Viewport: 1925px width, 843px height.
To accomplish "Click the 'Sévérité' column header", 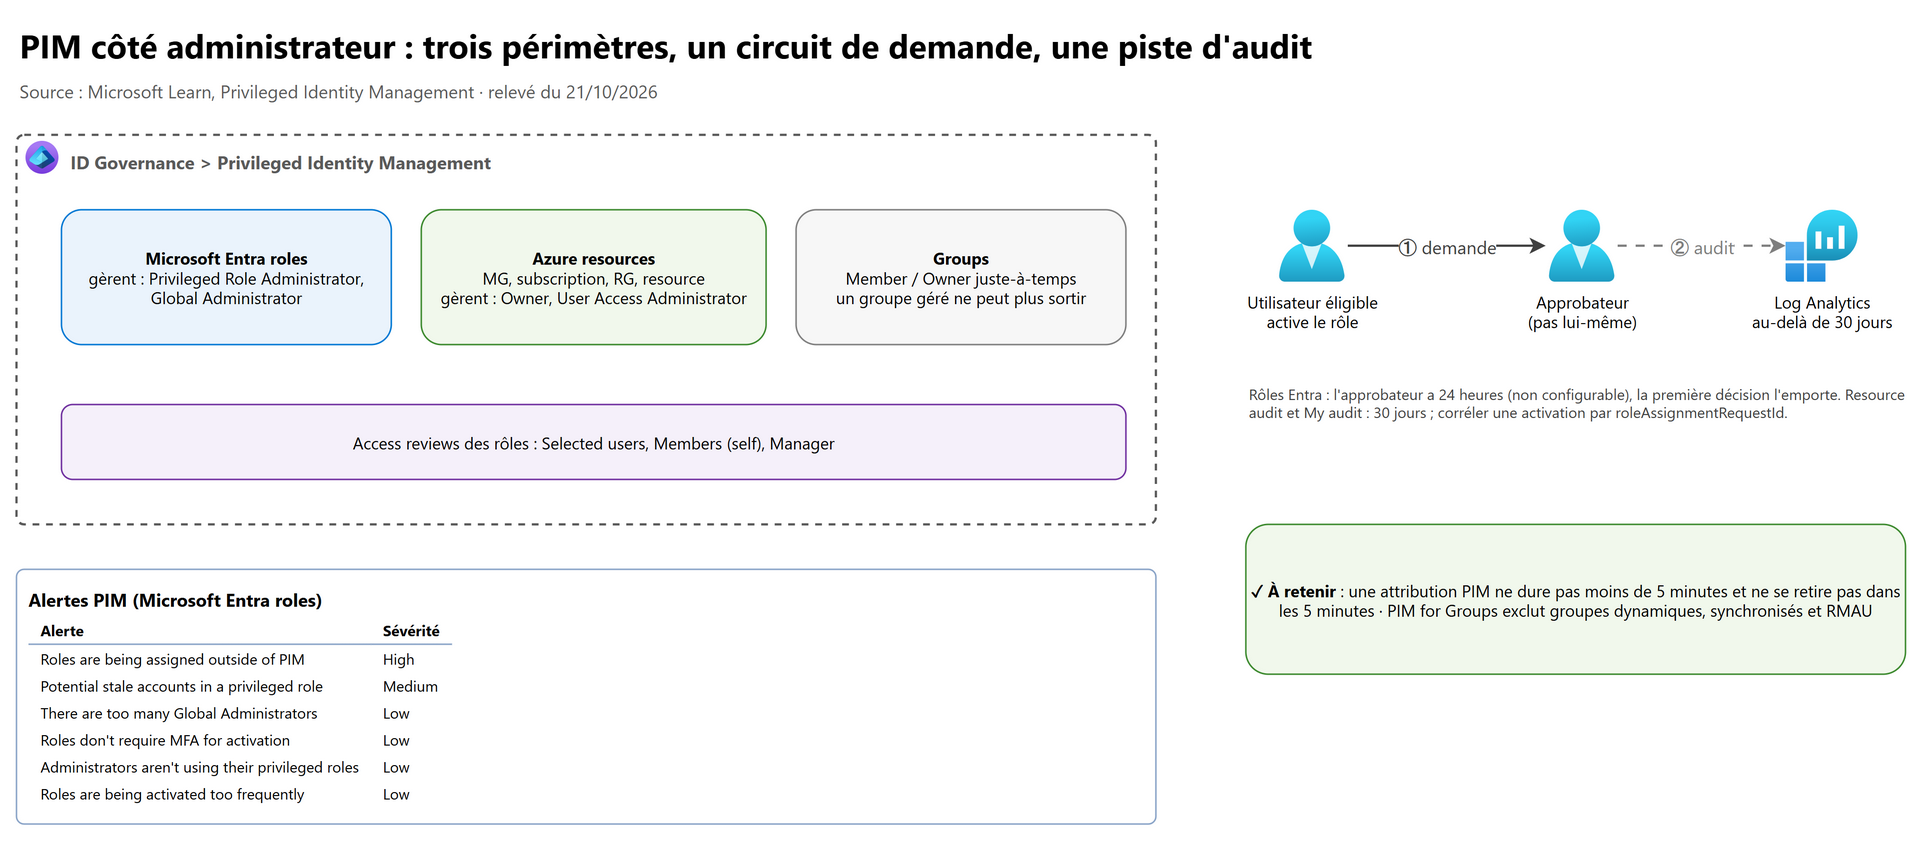I will pos(411,631).
